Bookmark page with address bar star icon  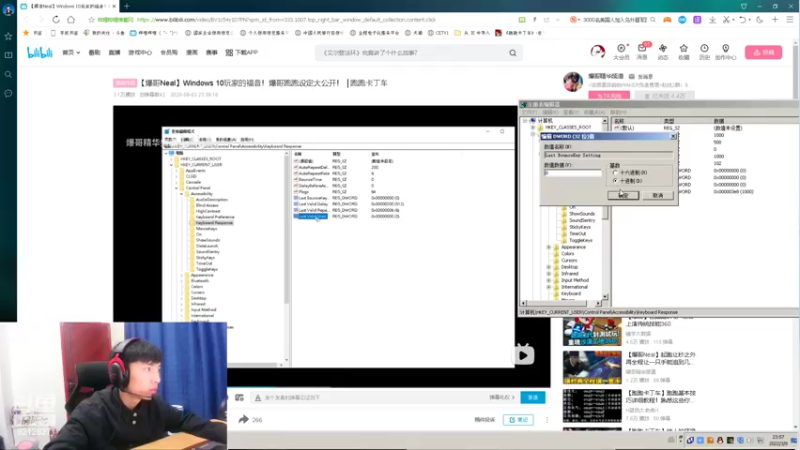click(91, 20)
